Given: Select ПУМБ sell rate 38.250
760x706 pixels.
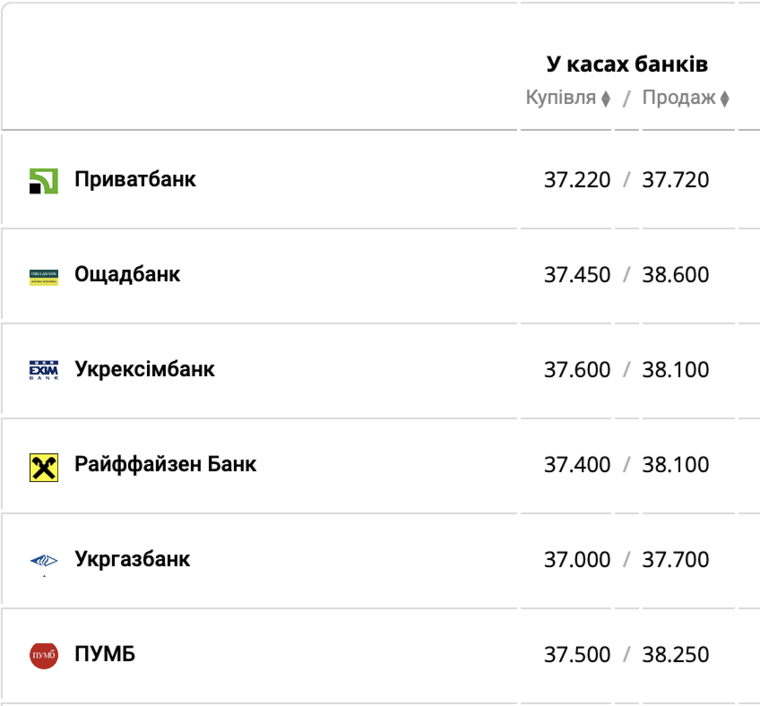Looking at the screenshot, I should point(675,655).
